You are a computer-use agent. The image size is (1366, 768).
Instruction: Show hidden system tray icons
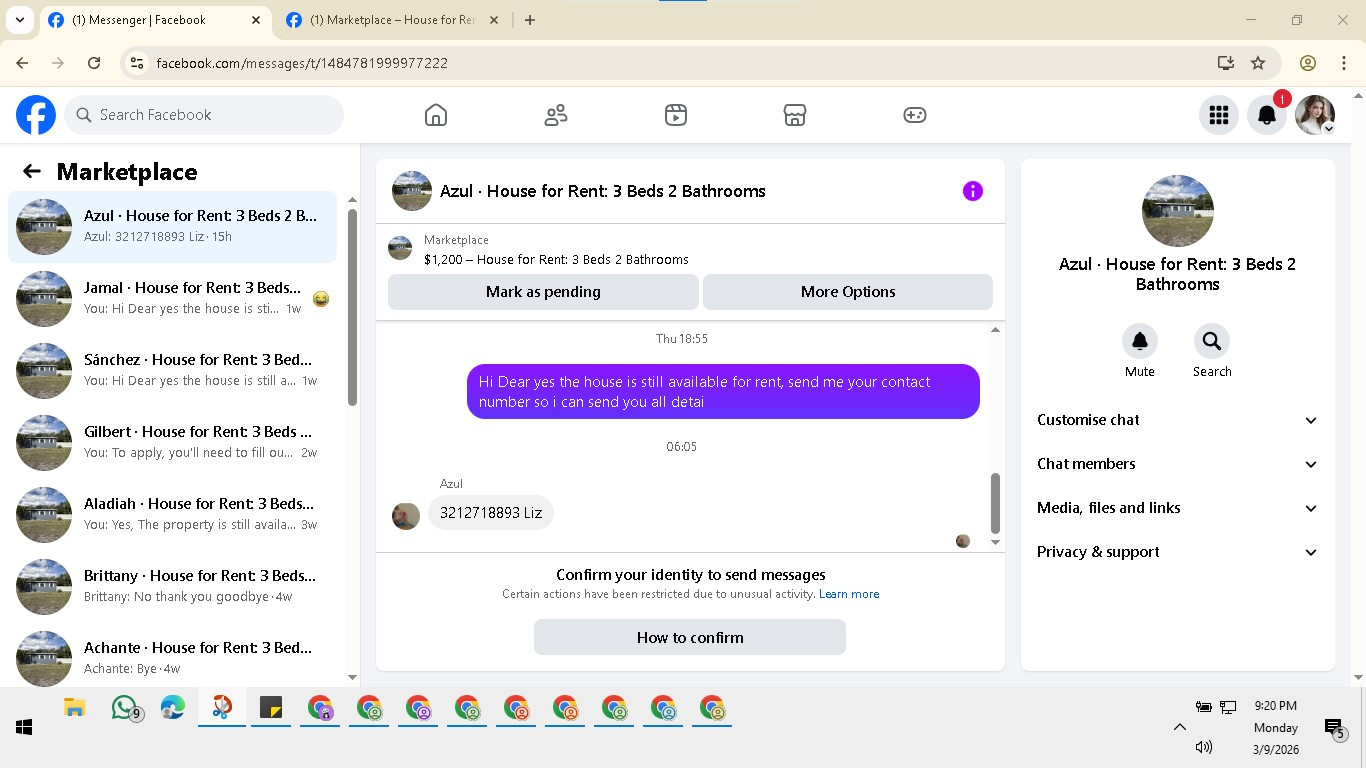[x=1179, y=727]
